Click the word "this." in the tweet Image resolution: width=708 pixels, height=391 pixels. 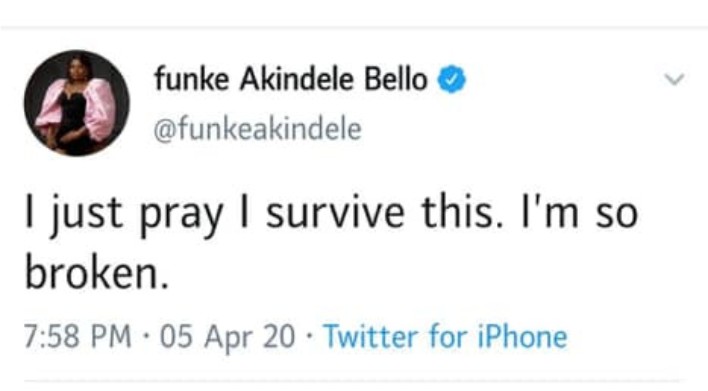tap(461, 212)
